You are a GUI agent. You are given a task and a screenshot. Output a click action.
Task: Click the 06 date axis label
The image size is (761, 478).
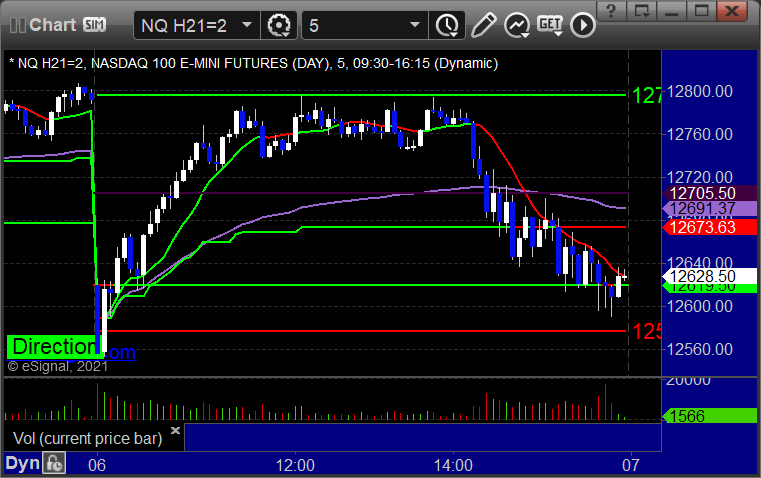point(97,465)
